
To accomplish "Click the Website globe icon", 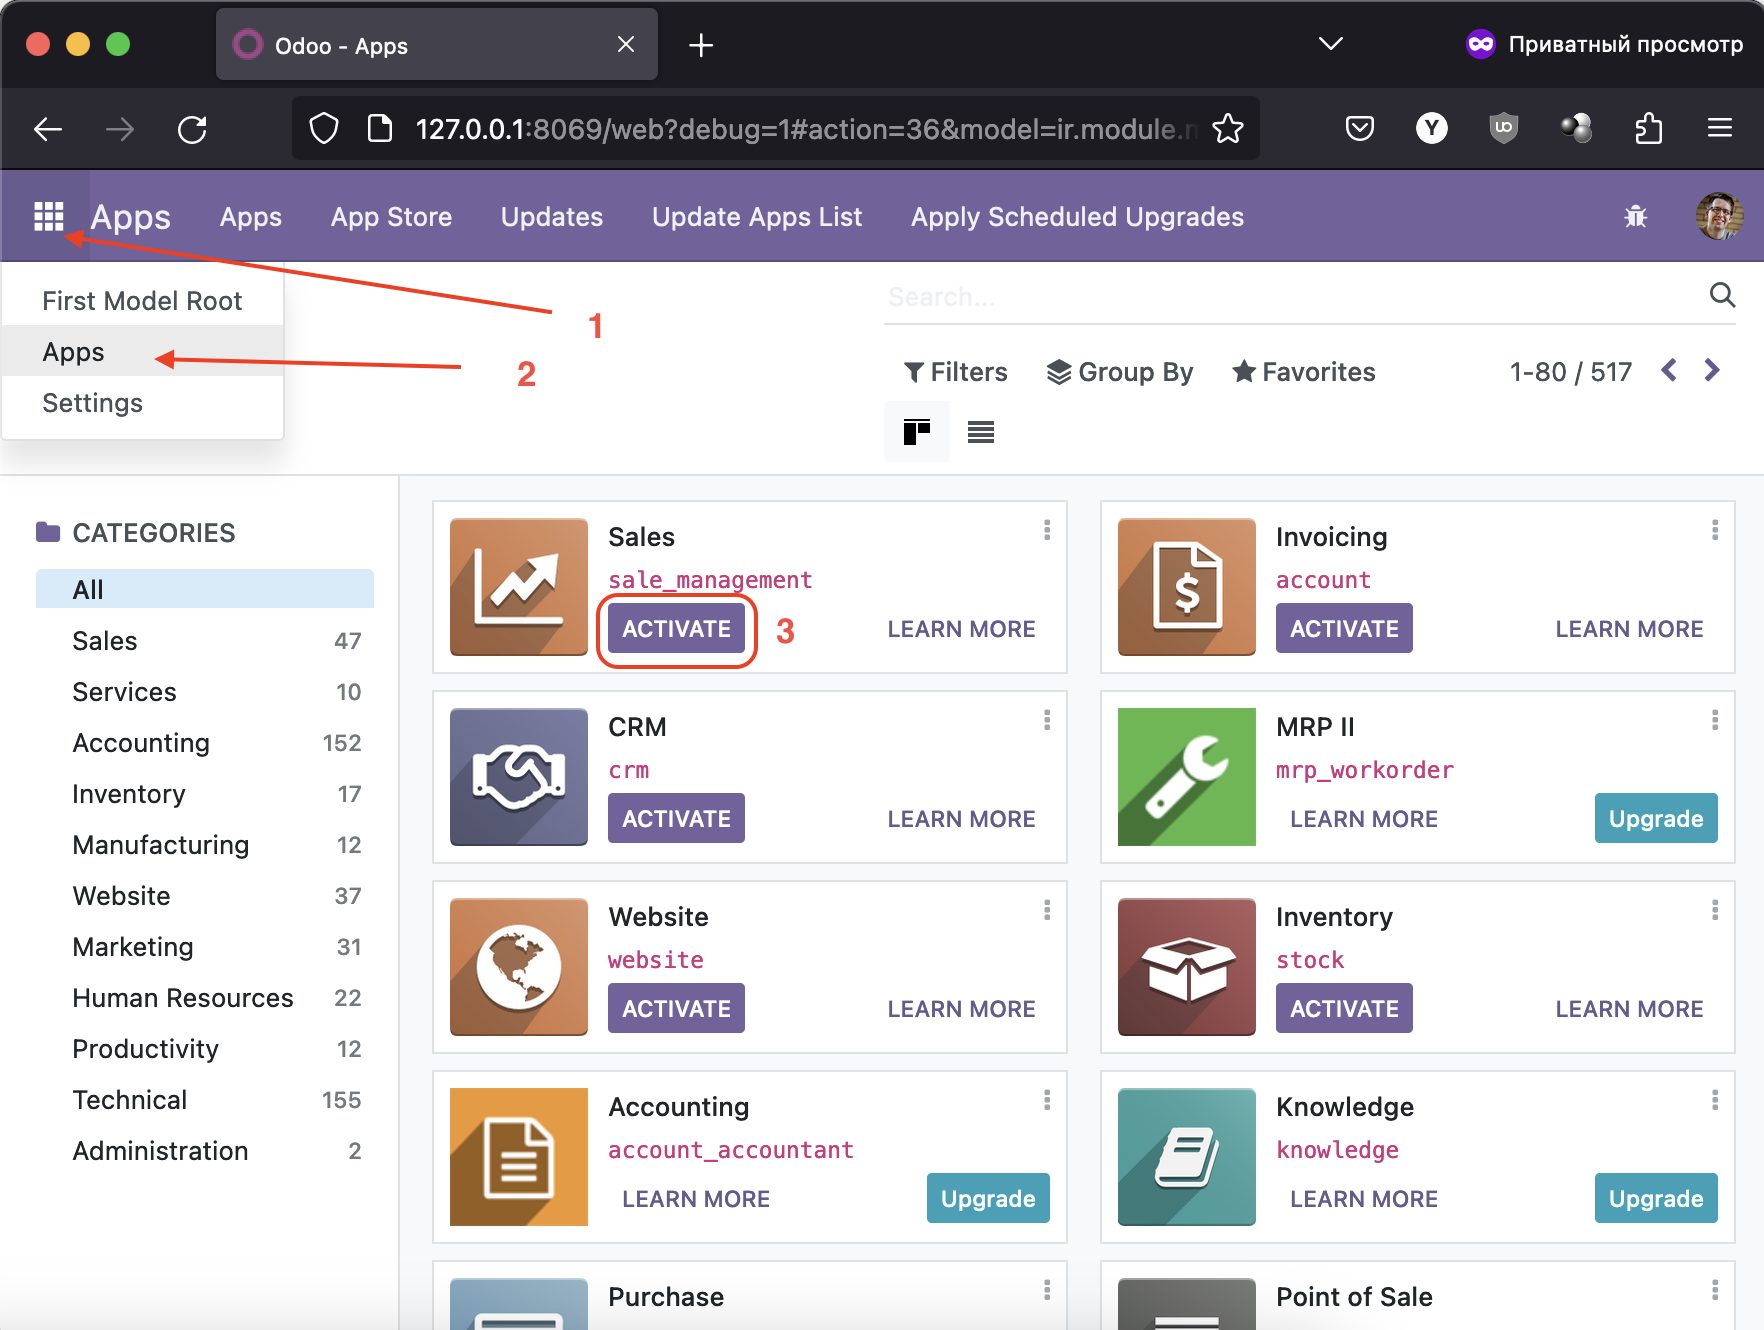I will pyautogui.click(x=519, y=967).
